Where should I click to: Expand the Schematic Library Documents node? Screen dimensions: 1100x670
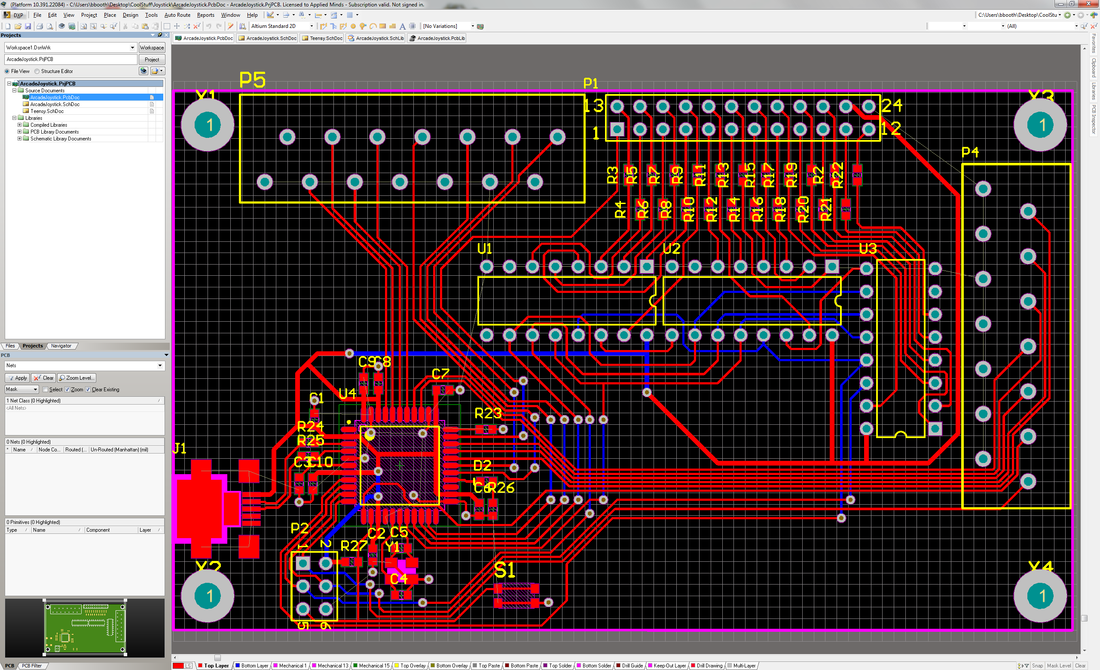[20, 139]
